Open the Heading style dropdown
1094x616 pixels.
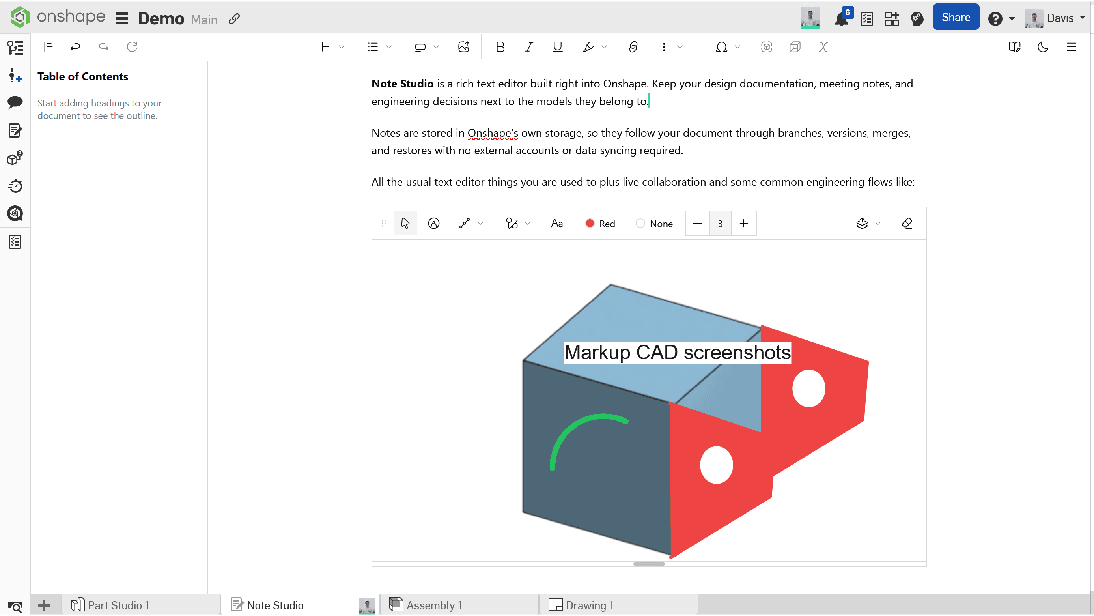pos(332,47)
